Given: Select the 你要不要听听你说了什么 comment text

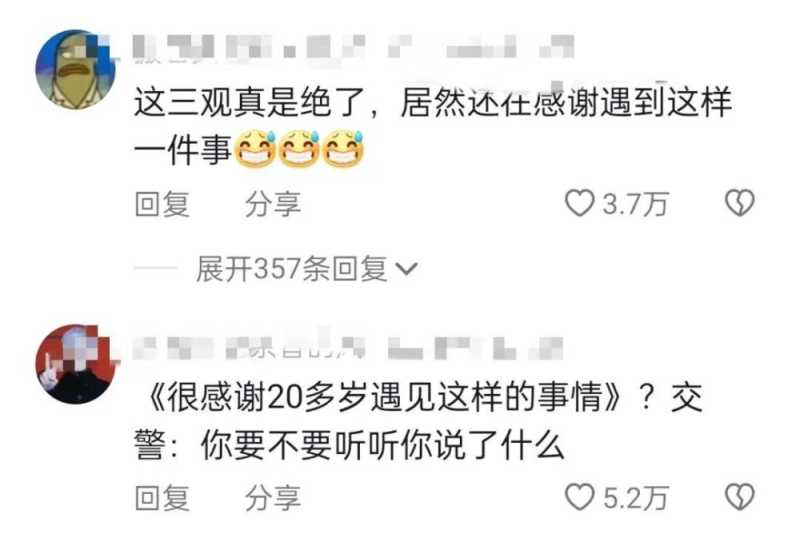Looking at the screenshot, I should click(x=418, y=421).
